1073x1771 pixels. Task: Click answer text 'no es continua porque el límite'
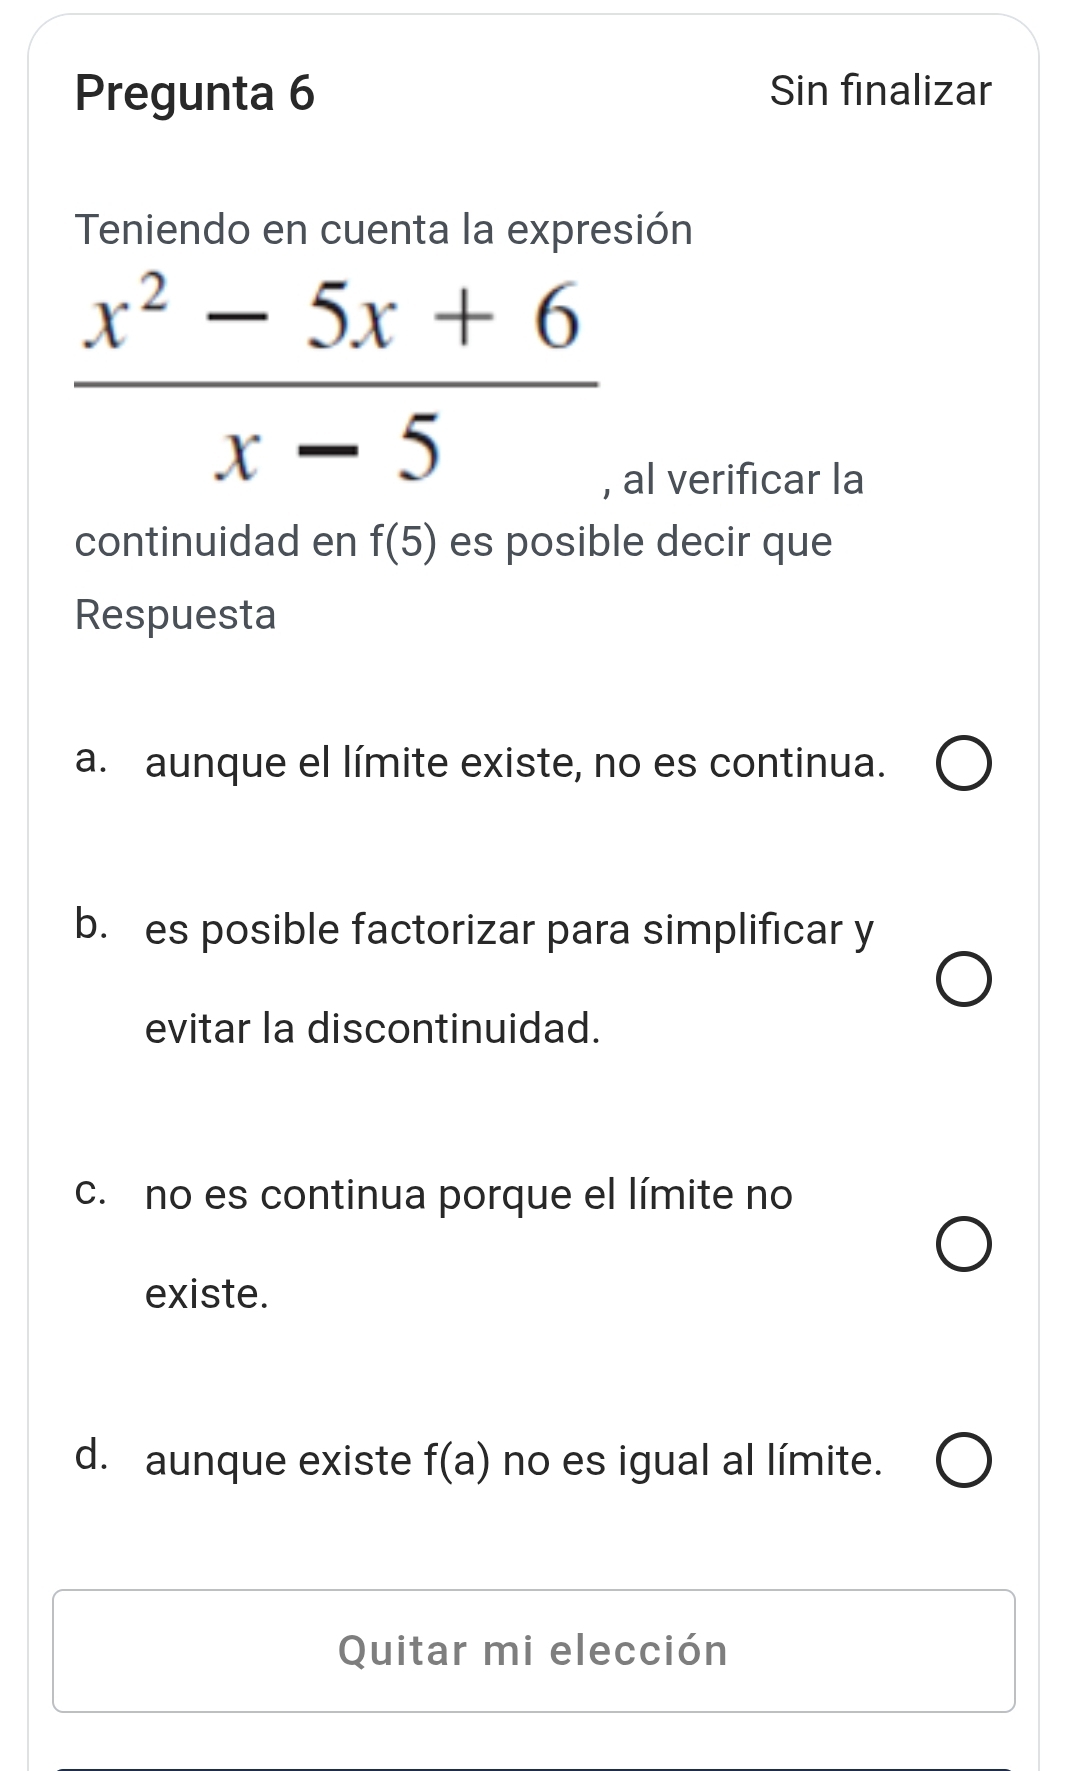(468, 1195)
